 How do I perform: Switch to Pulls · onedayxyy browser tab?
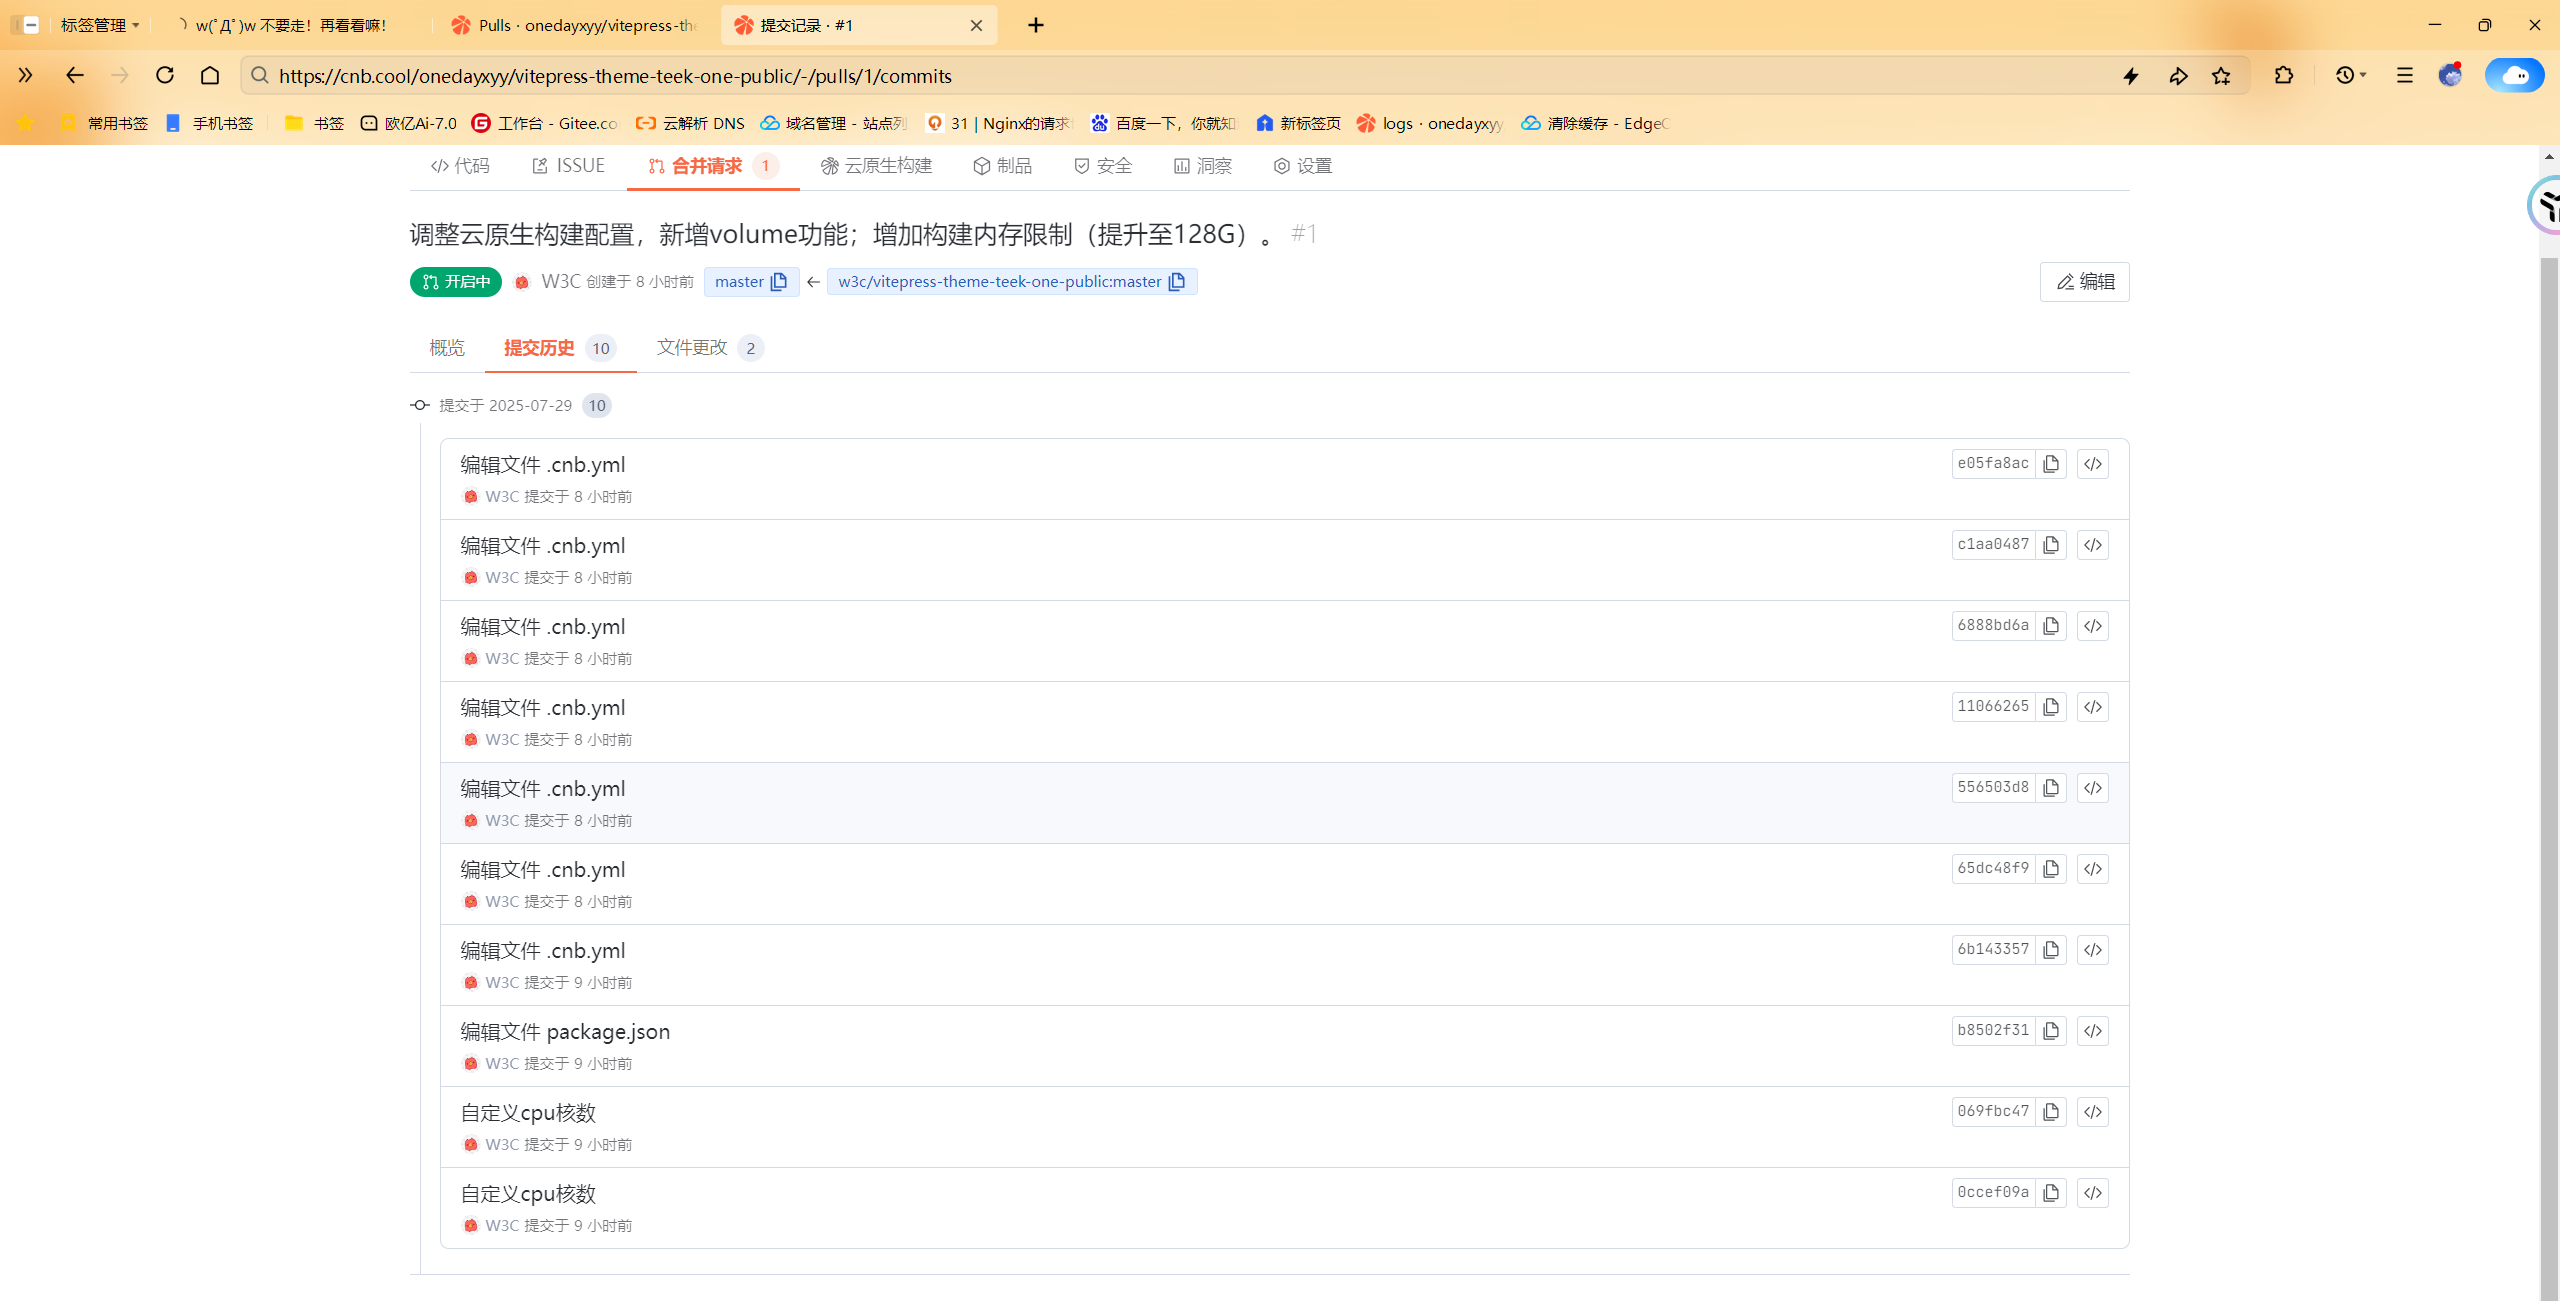[575, 25]
